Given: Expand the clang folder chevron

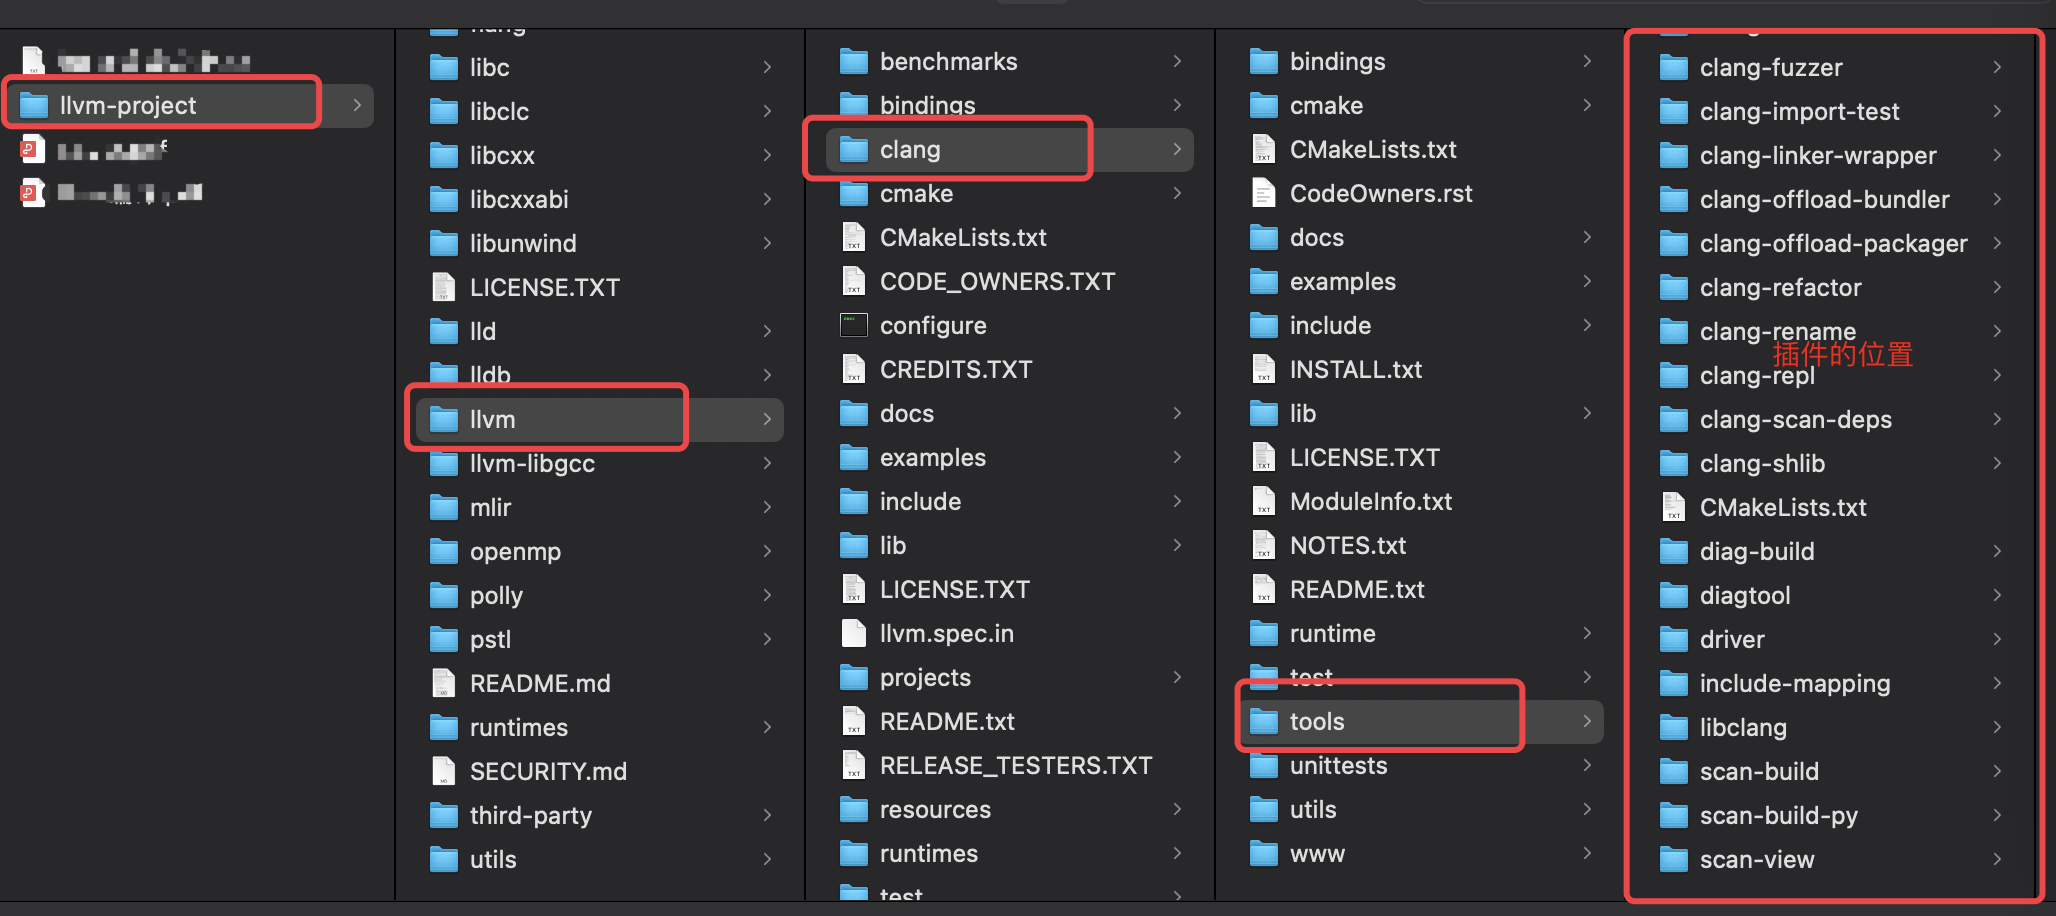Looking at the screenshot, I should click(1177, 149).
